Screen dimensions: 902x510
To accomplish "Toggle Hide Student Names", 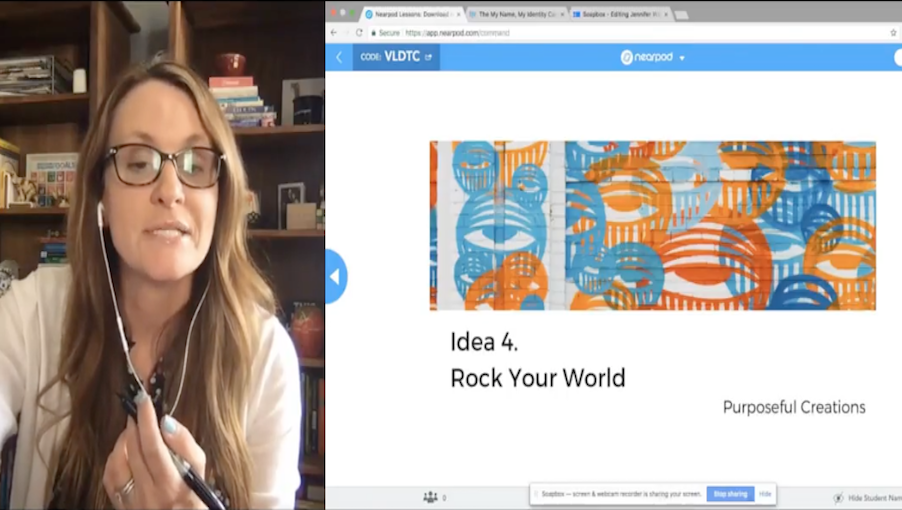I will (x=865, y=497).
